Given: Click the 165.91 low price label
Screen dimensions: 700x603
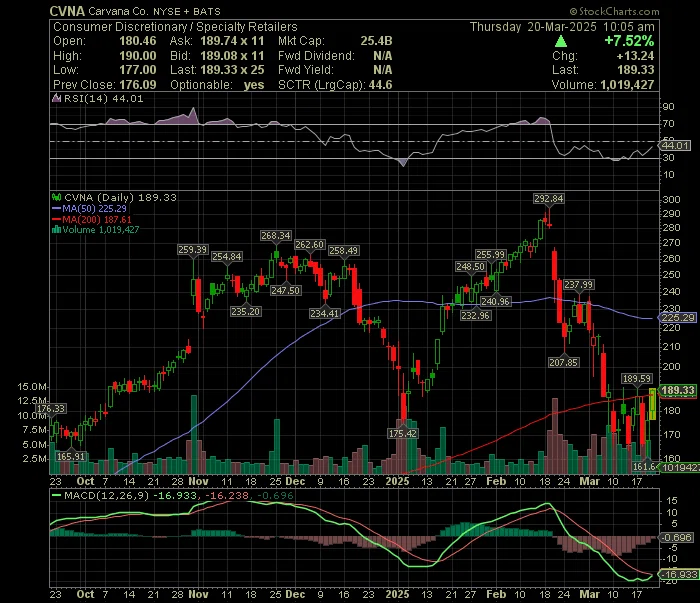Looking at the screenshot, I should [71, 457].
